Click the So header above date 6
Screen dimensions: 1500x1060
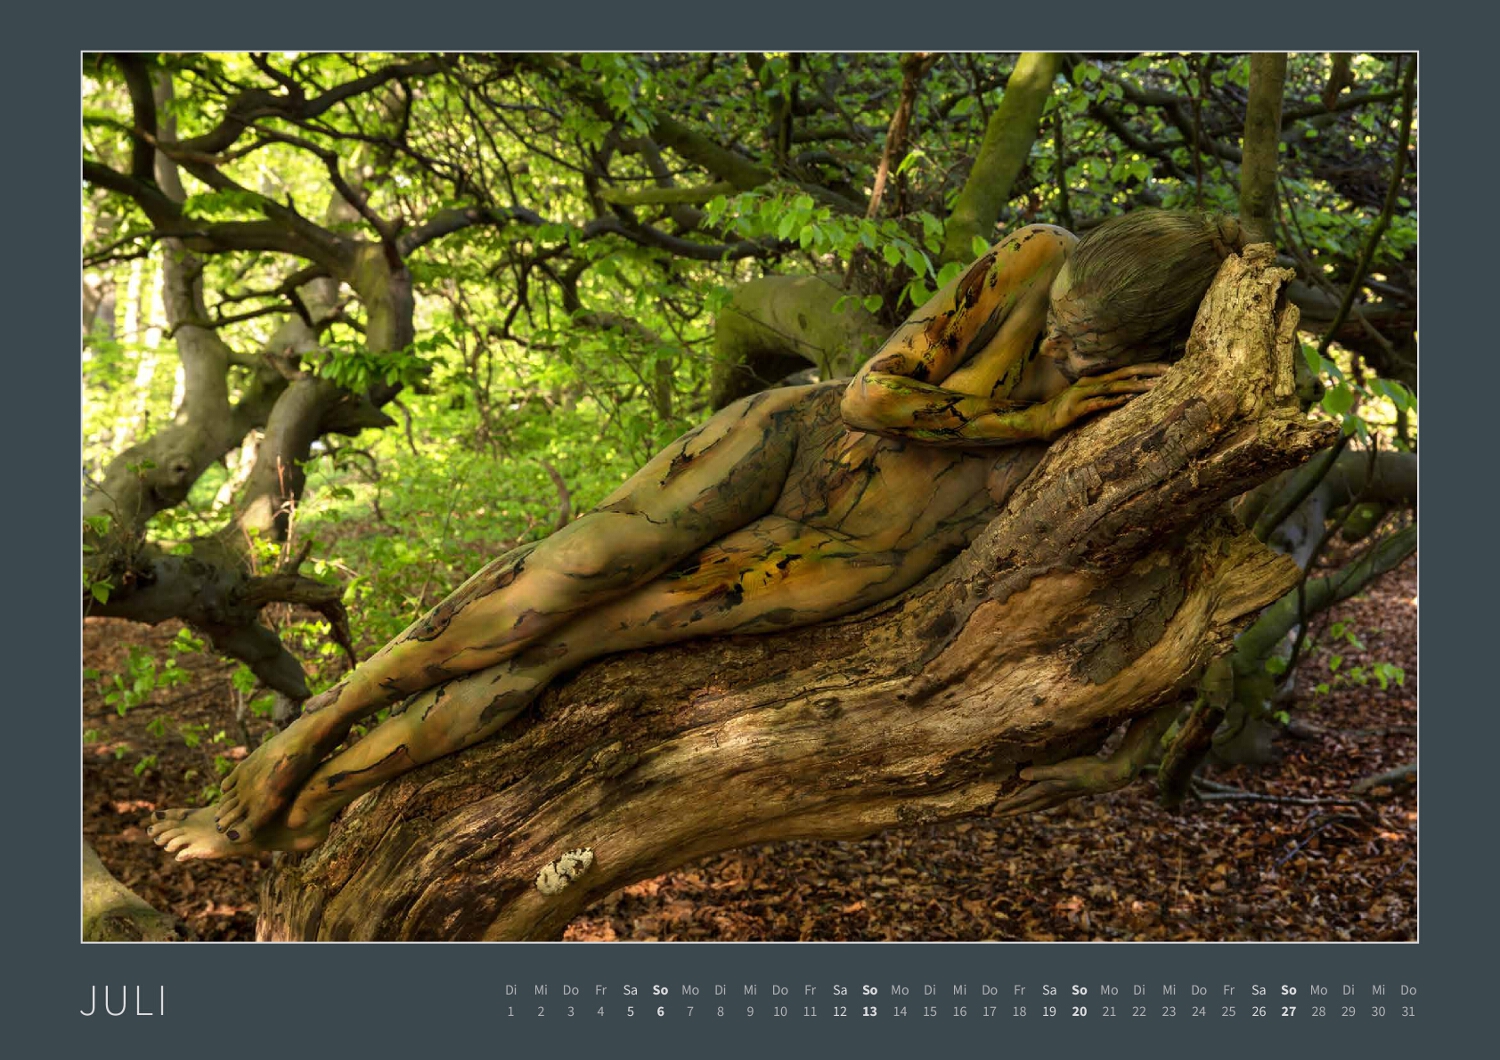click(660, 989)
